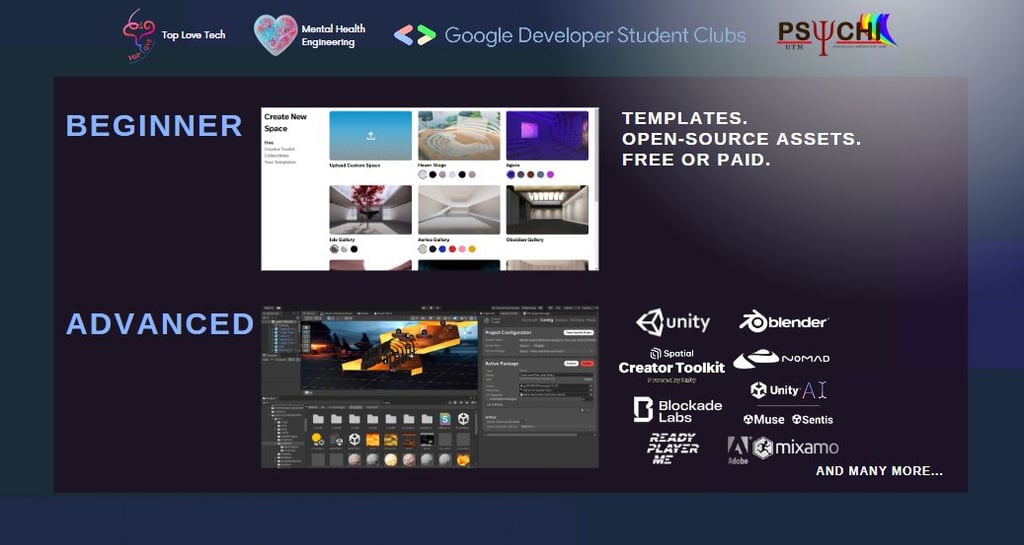Viewport: 1024px width, 545px height.
Task: Click the white button in Project Configuration header
Action: pyautogui.click(x=579, y=332)
